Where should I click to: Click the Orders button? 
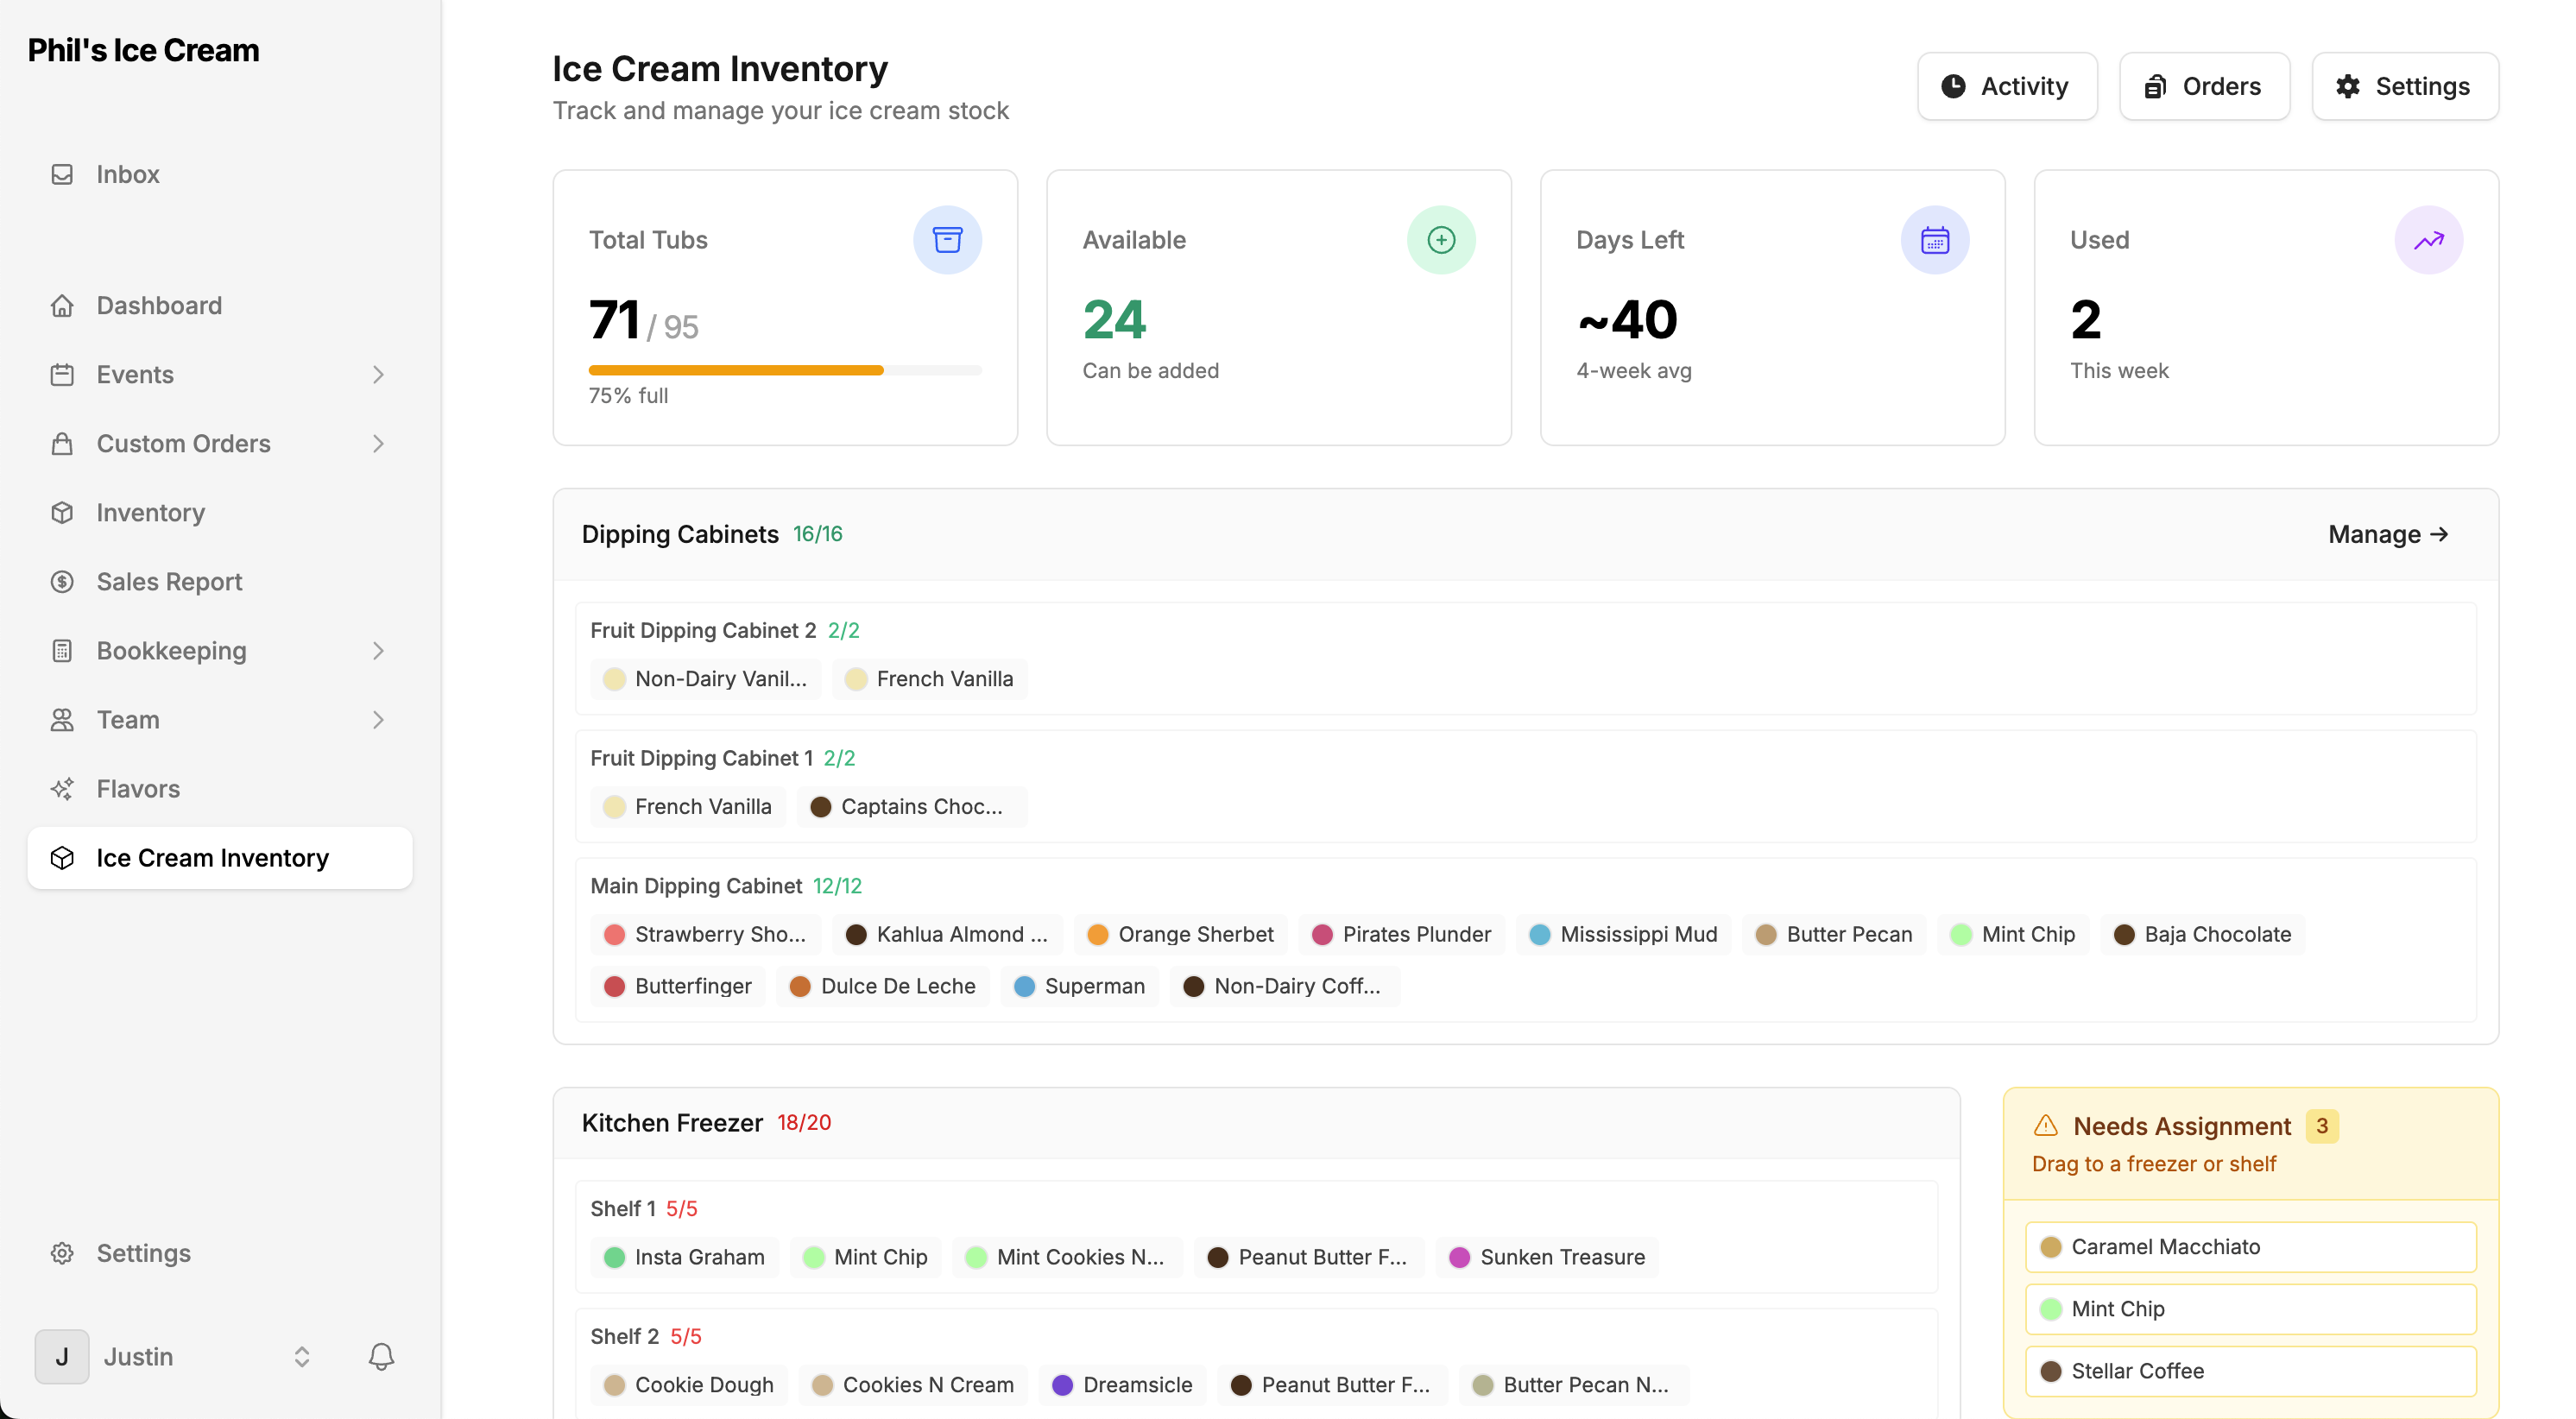[x=2203, y=87]
